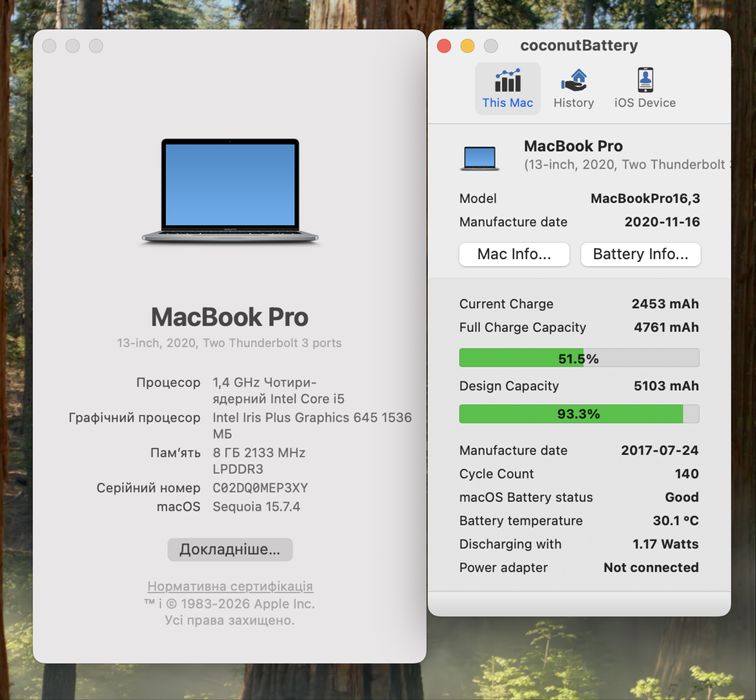Click the Full Charge Capacity 4761 mAh value
756x700 pixels.
(666, 327)
